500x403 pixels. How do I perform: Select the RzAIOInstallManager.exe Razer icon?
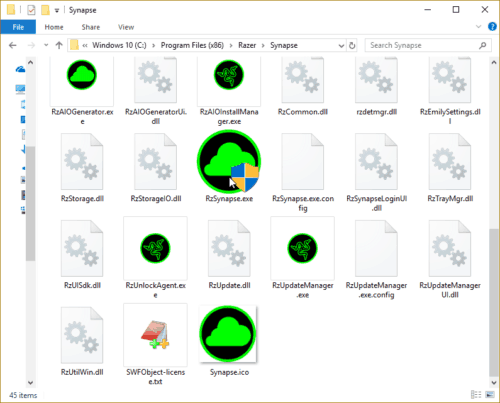(229, 75)
